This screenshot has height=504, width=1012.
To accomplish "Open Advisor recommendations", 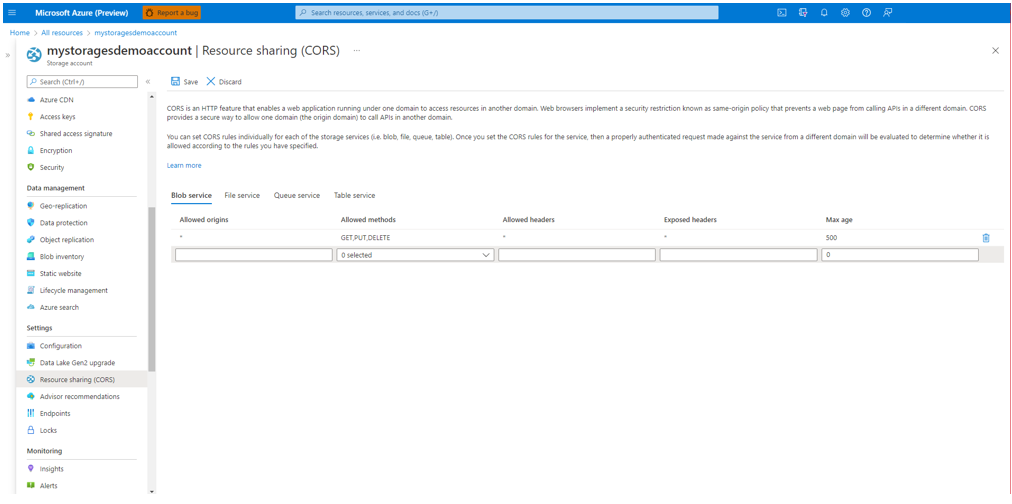I will 79,396.
